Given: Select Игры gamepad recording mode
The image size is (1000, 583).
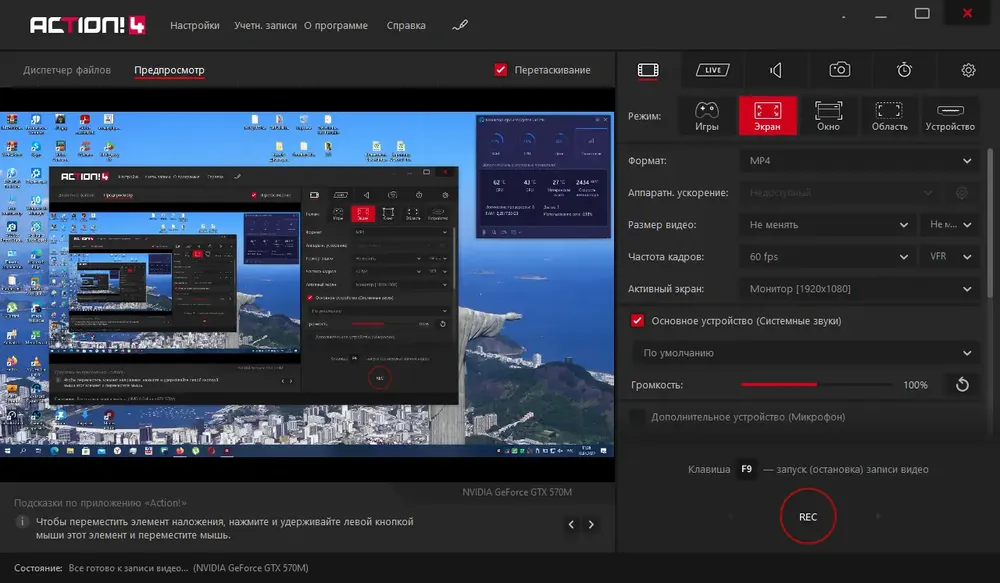Looking at the screenshot, I should tap(707, 115).
